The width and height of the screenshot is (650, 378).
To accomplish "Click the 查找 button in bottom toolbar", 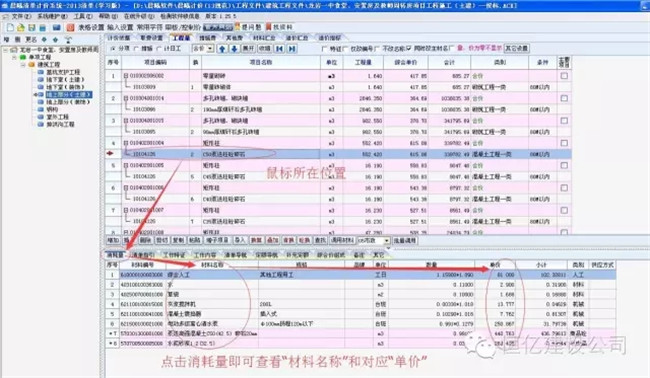I will pos(320,240).
